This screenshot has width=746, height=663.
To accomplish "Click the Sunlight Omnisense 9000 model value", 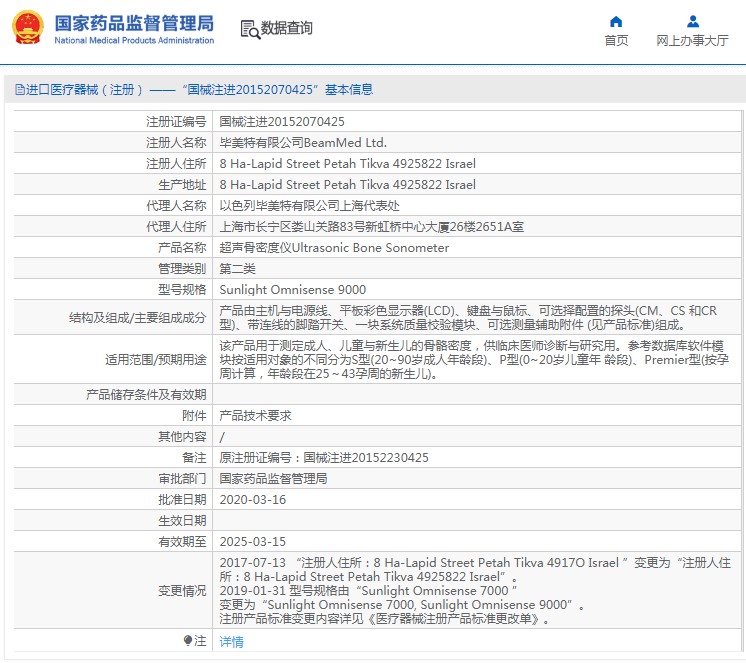I will point(286,289).
